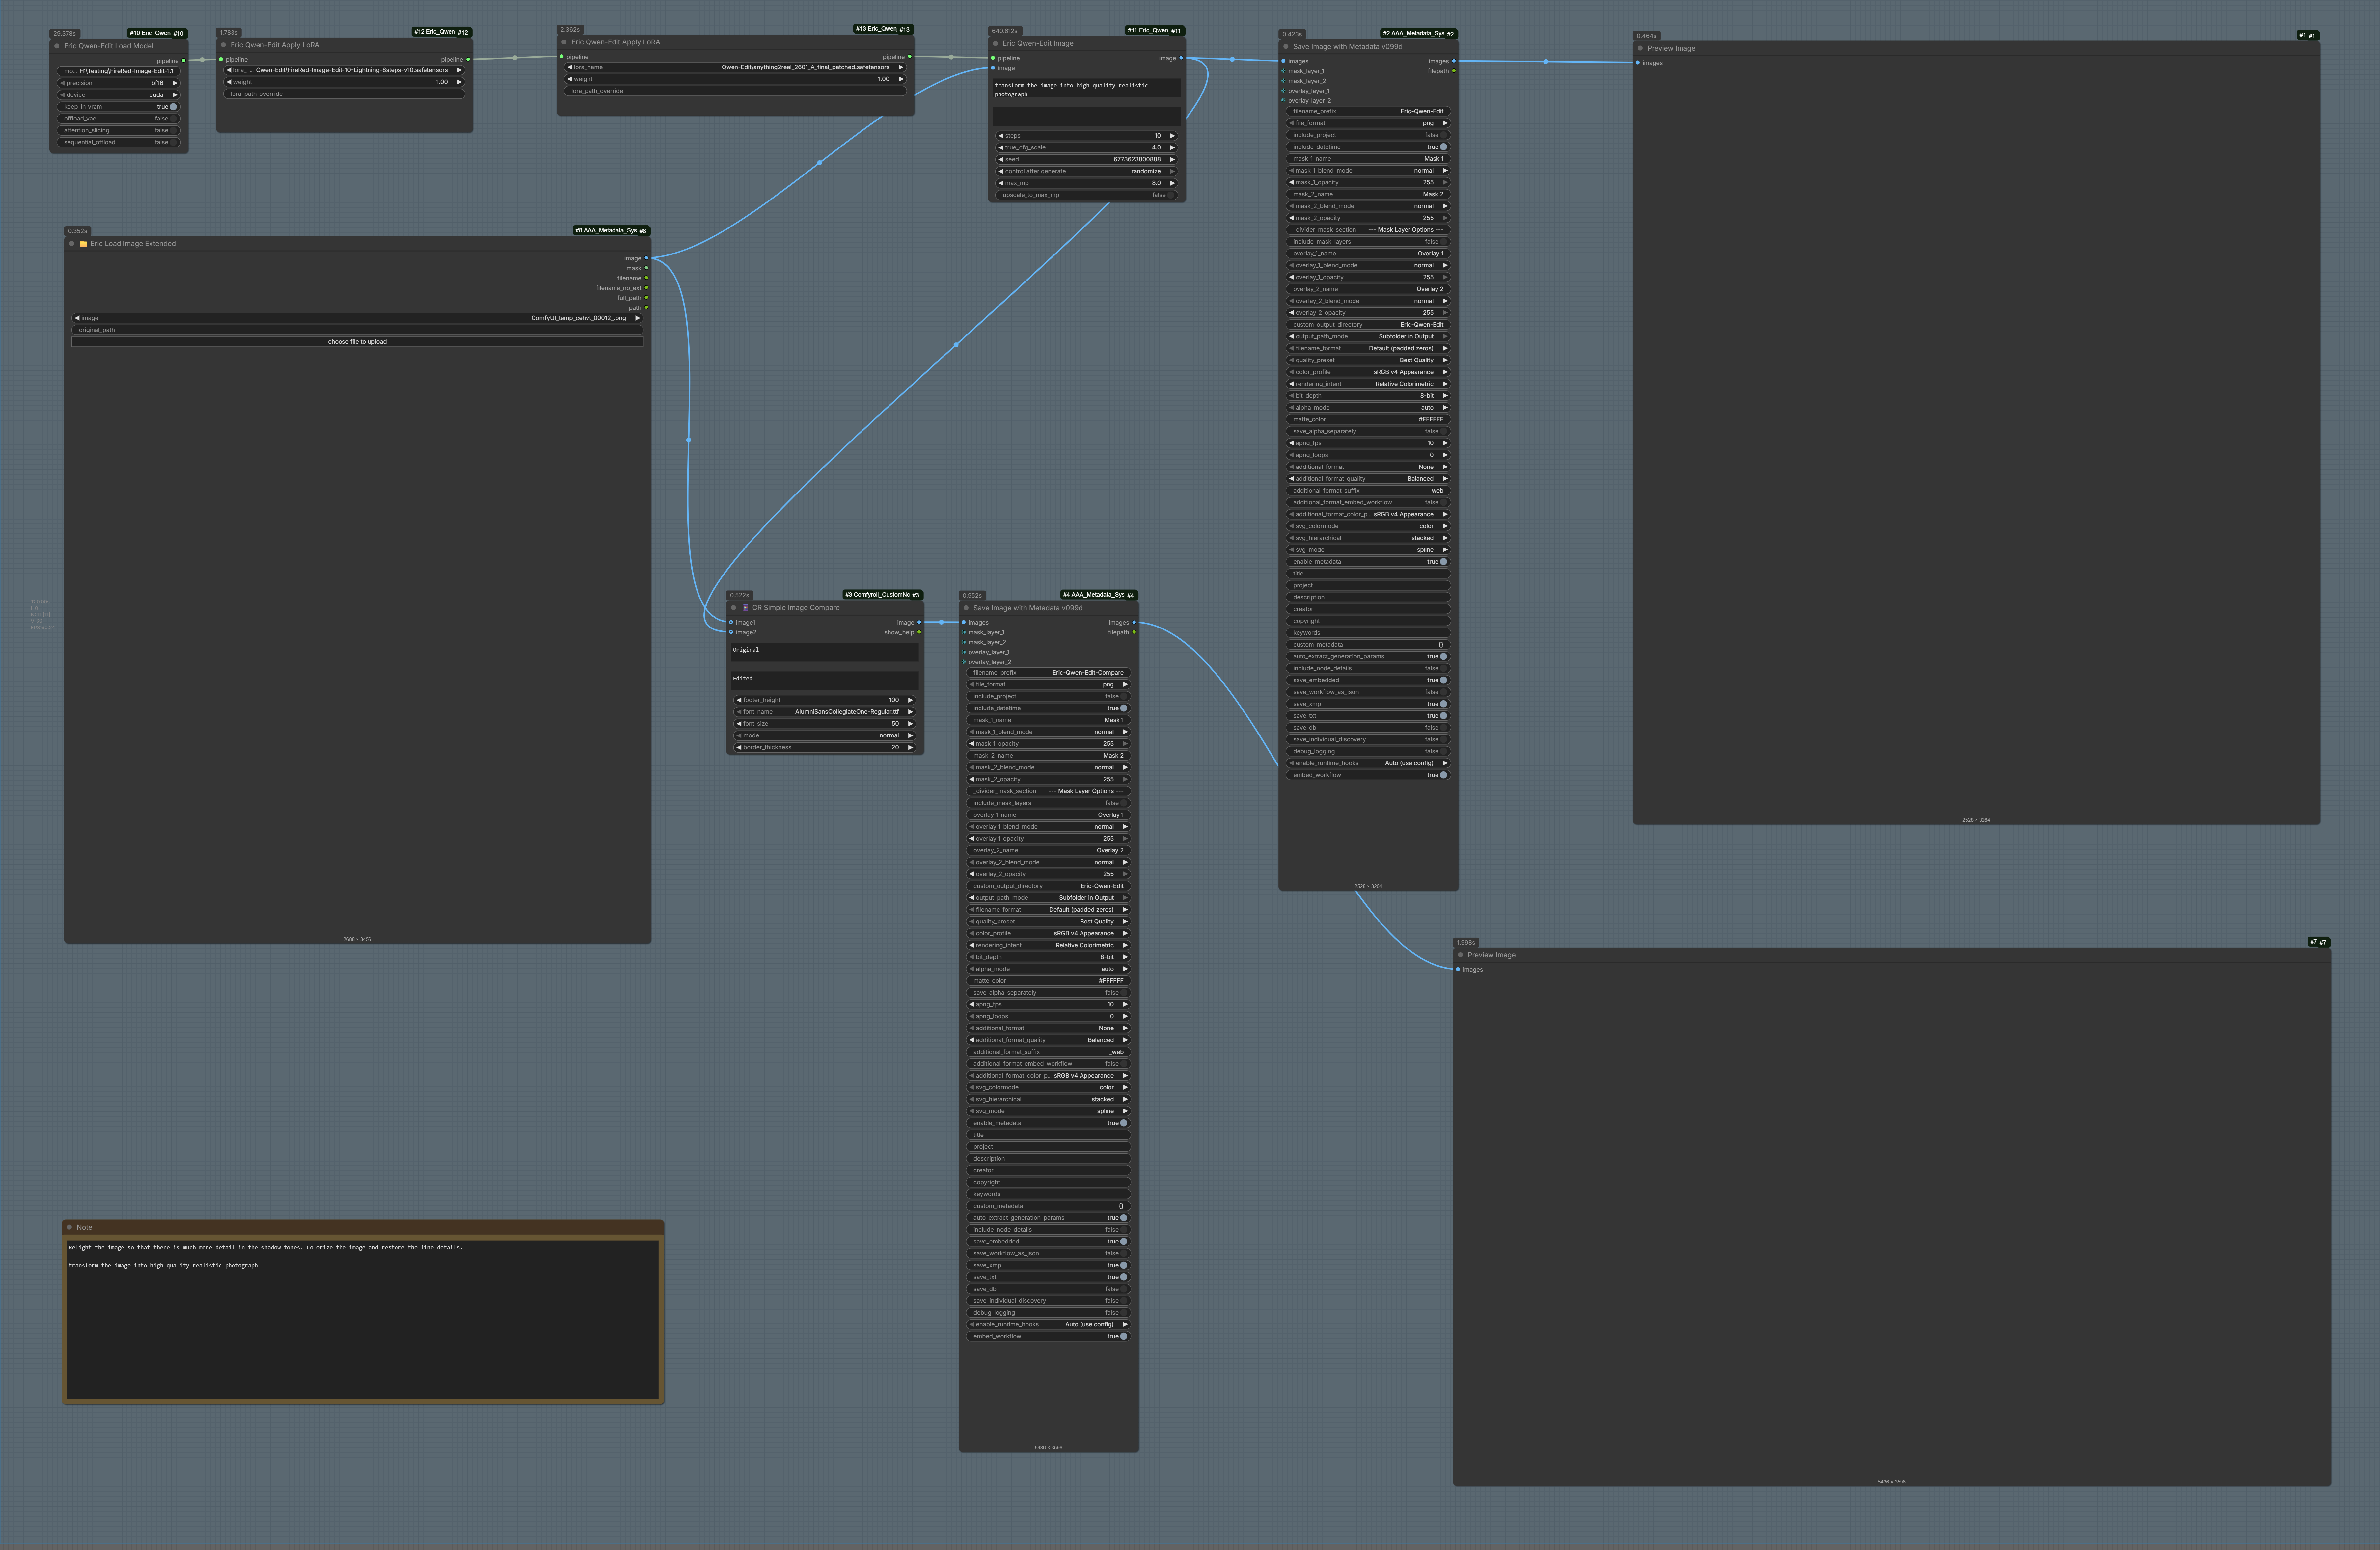Click the images input slot on Preview Image #7

pos(1458,969)
